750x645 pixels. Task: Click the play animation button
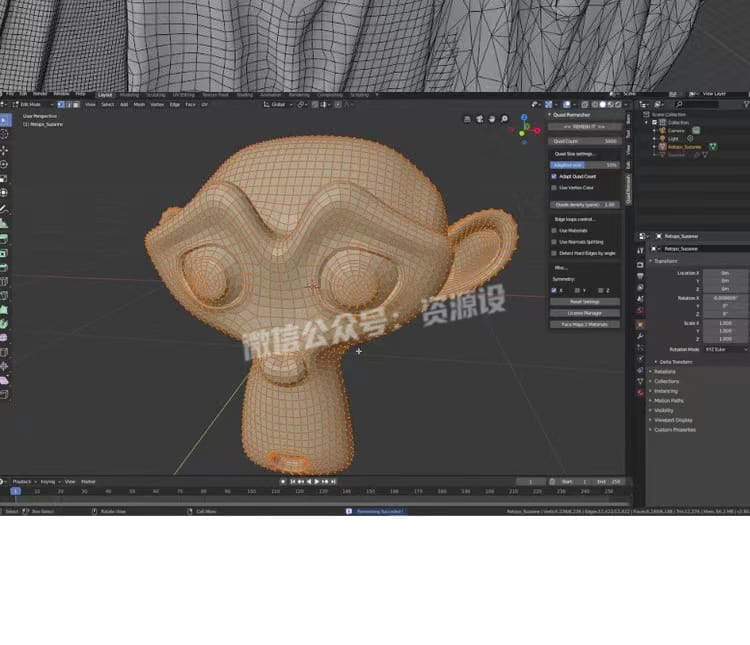point(317,481)
